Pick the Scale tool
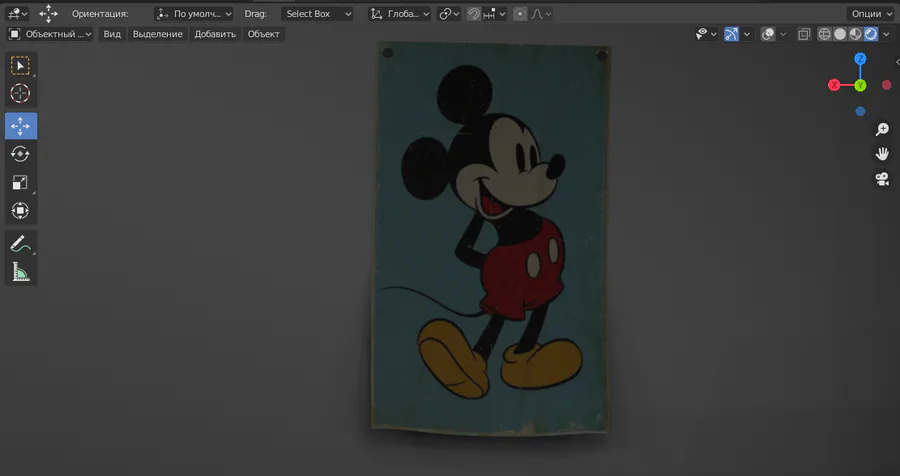The height and width of the screenshot is (476, 900). (21, 182)
